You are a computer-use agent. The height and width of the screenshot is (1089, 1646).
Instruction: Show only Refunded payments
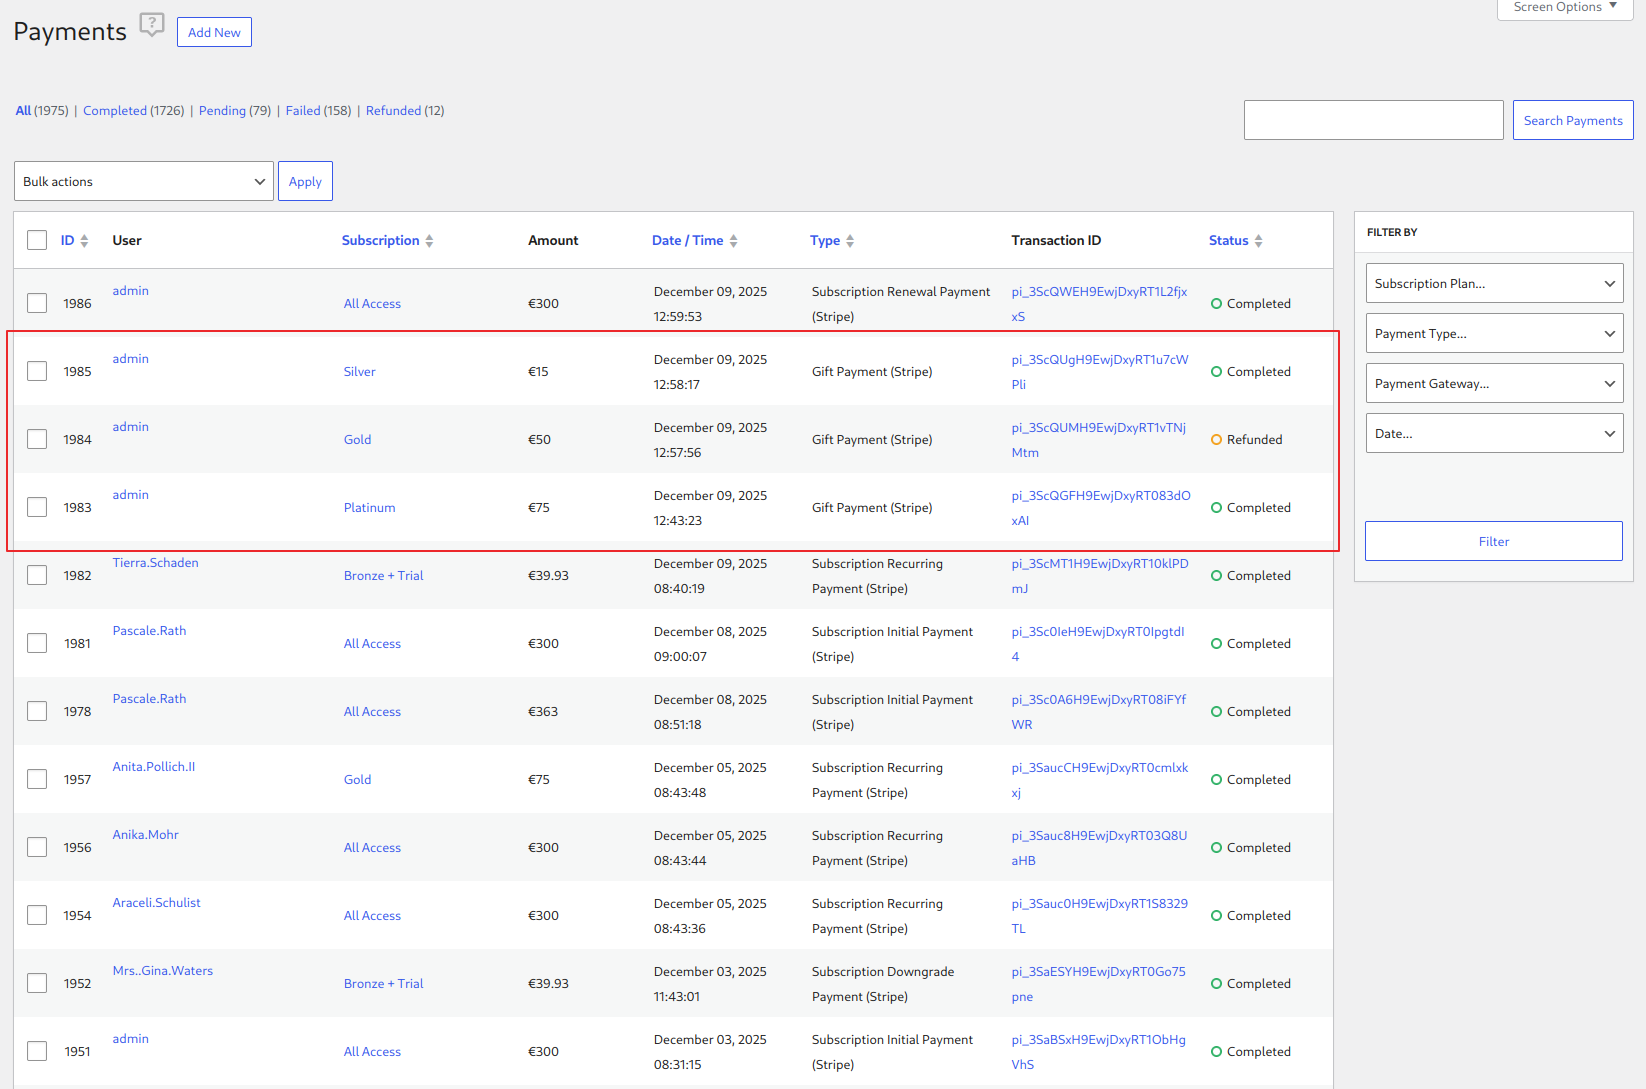pos(393,111)
